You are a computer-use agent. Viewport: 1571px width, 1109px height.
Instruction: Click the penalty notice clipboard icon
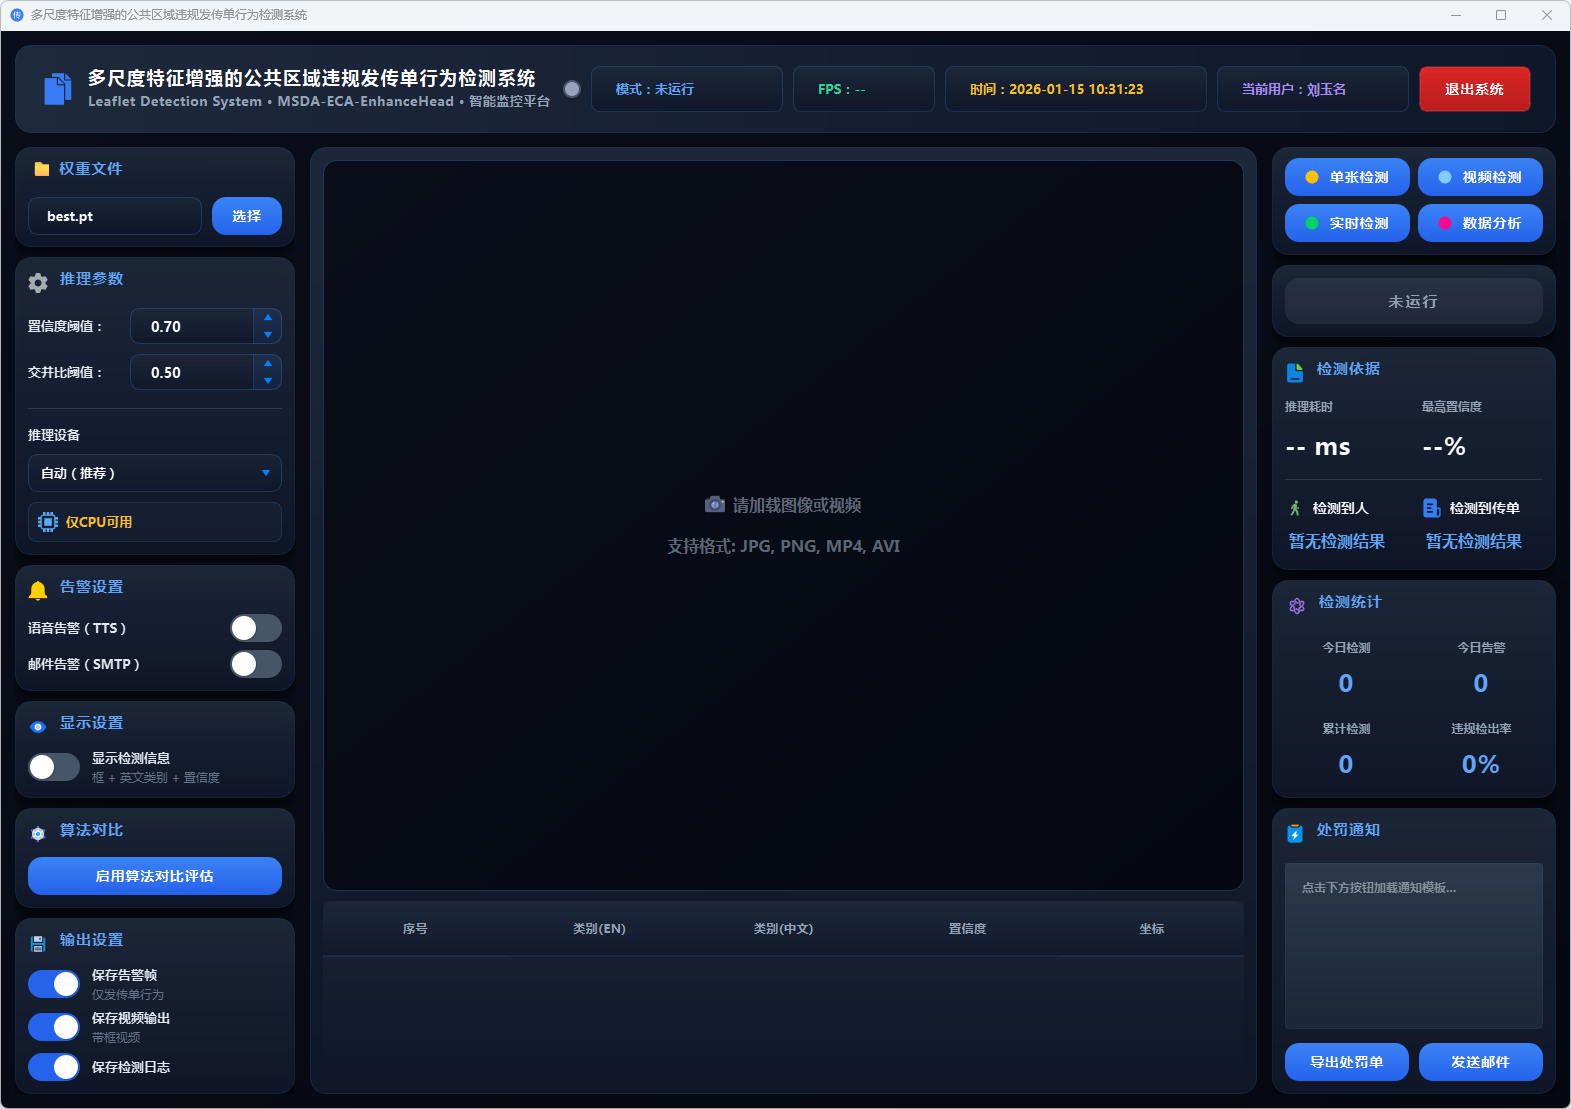tap(1295, 833)
